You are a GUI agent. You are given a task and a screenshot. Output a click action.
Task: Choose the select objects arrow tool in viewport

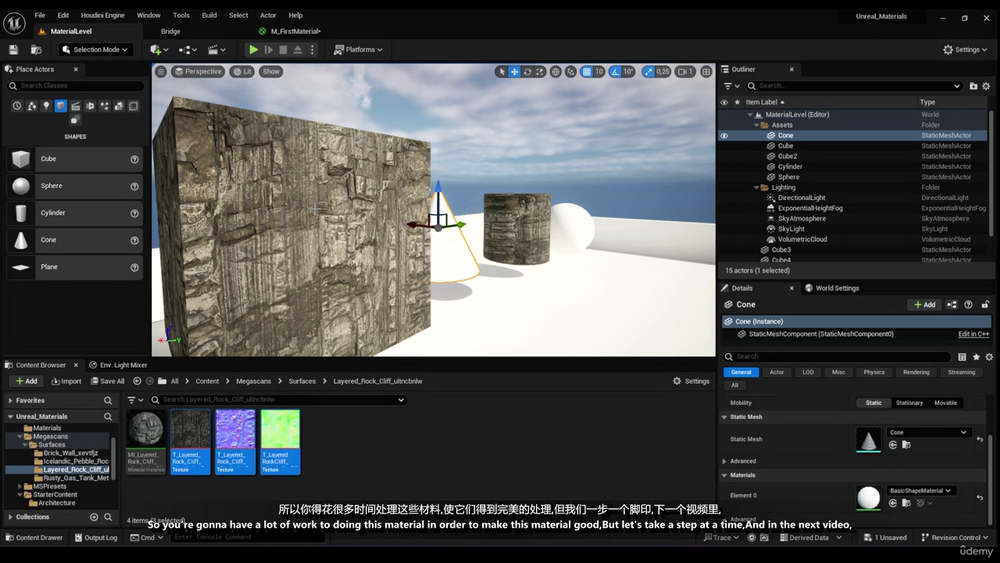(502, 71)
